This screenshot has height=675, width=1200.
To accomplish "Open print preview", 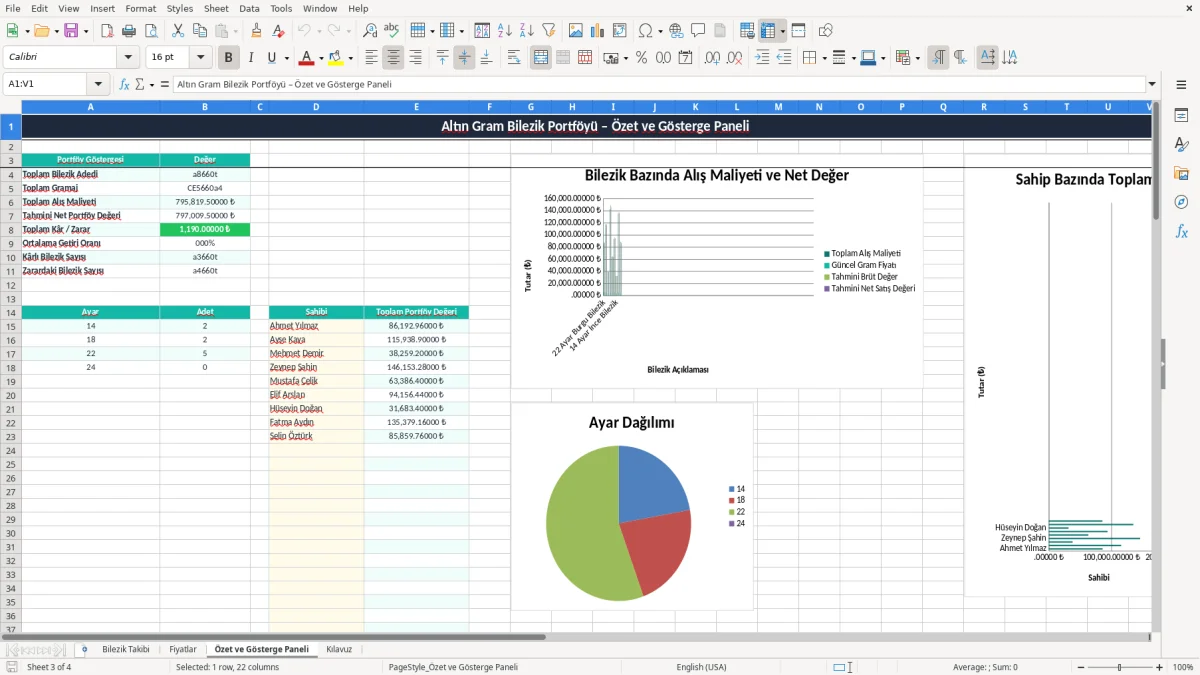I will coord(150,31).
